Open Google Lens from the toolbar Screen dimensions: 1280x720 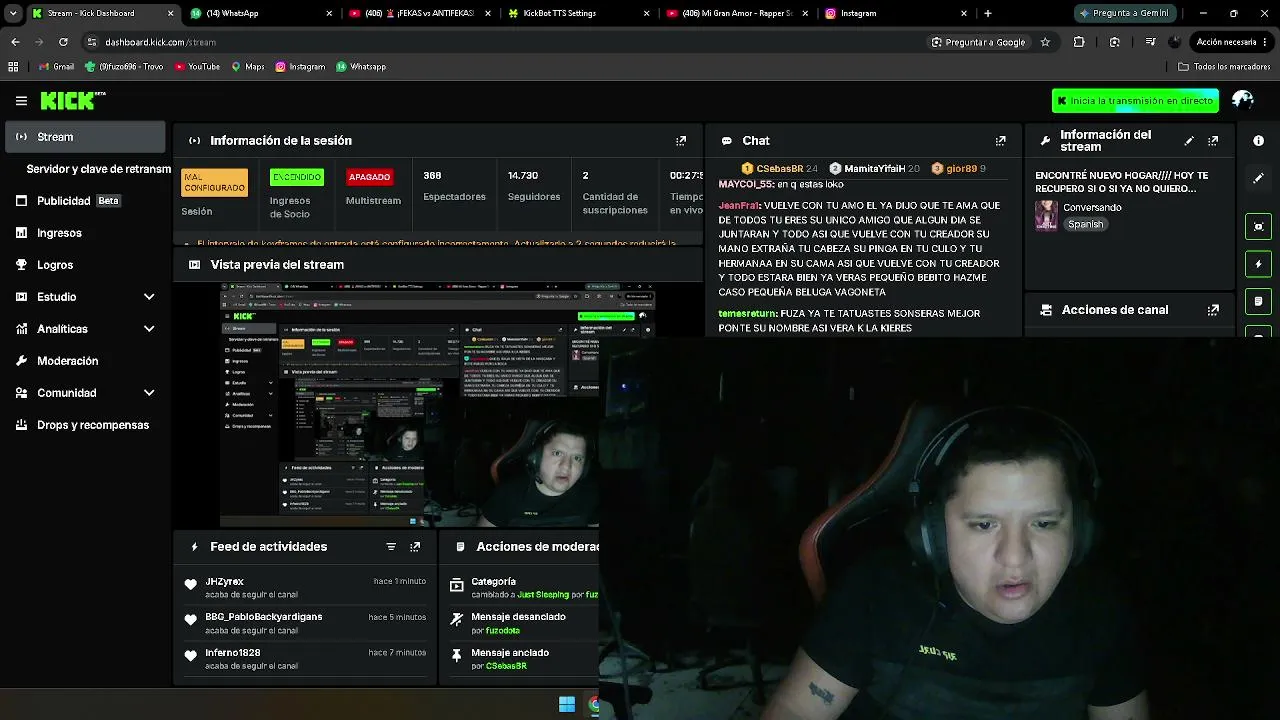tap(1115, 42)
